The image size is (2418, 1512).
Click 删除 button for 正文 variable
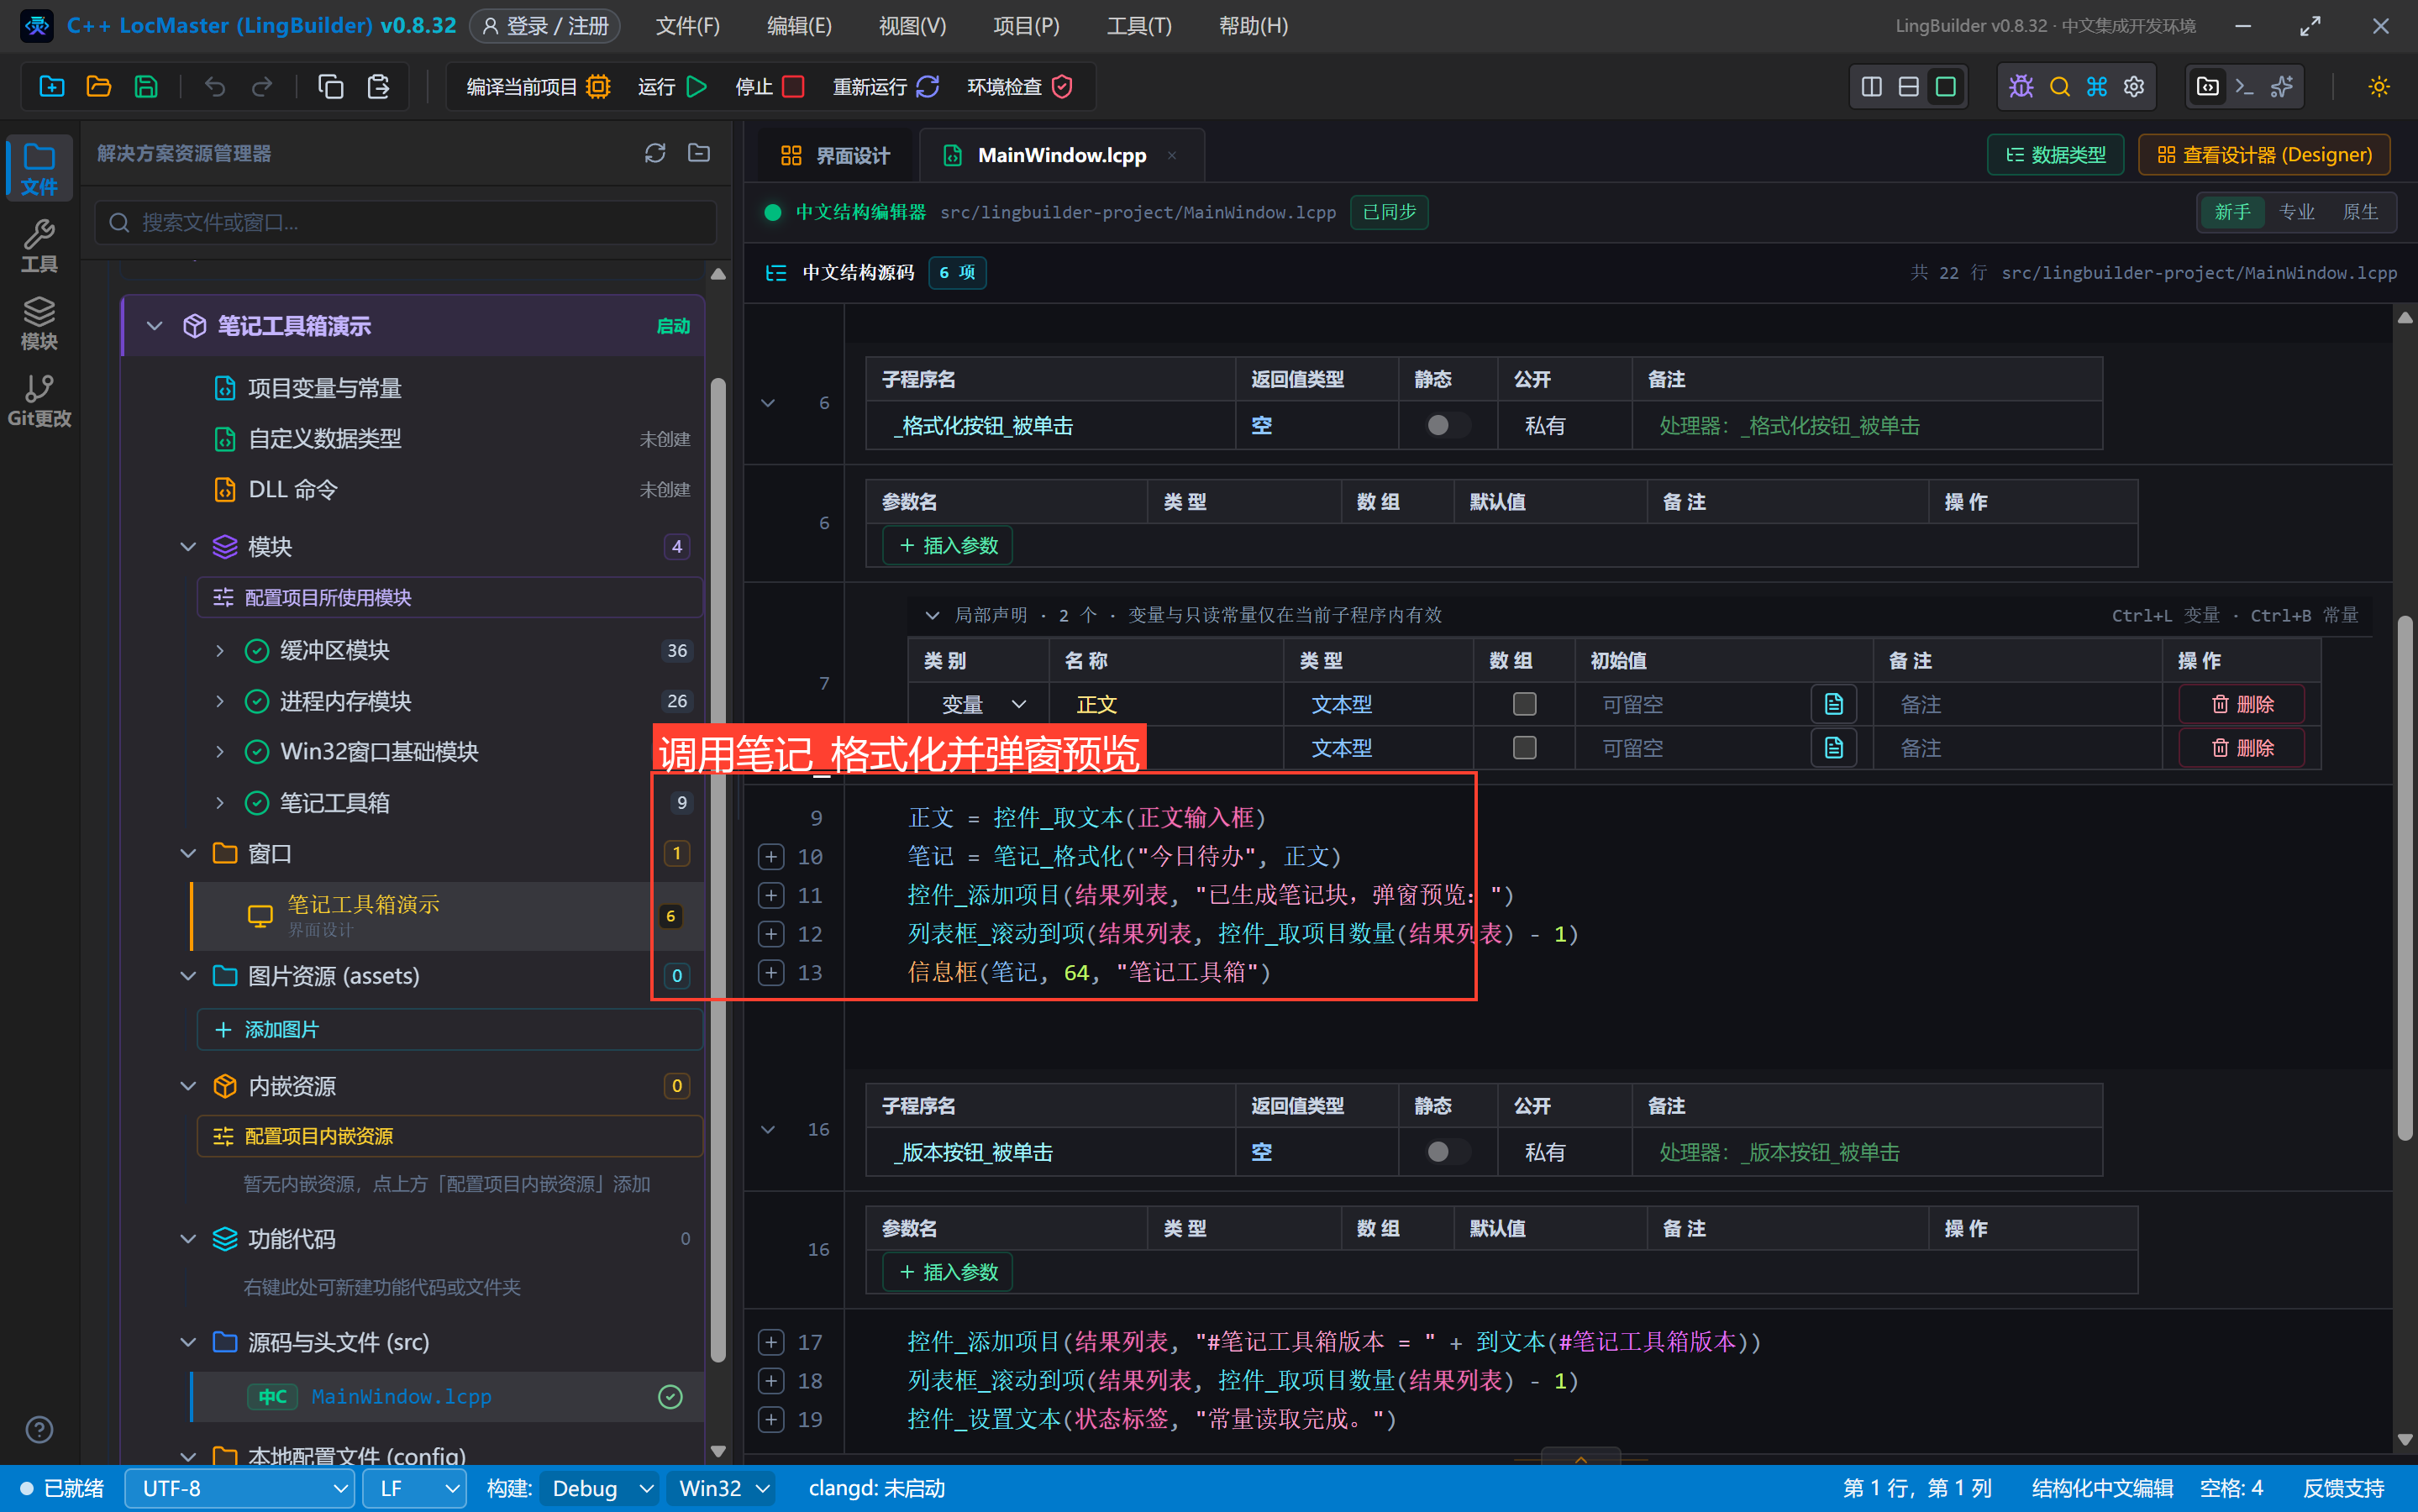2241,704
